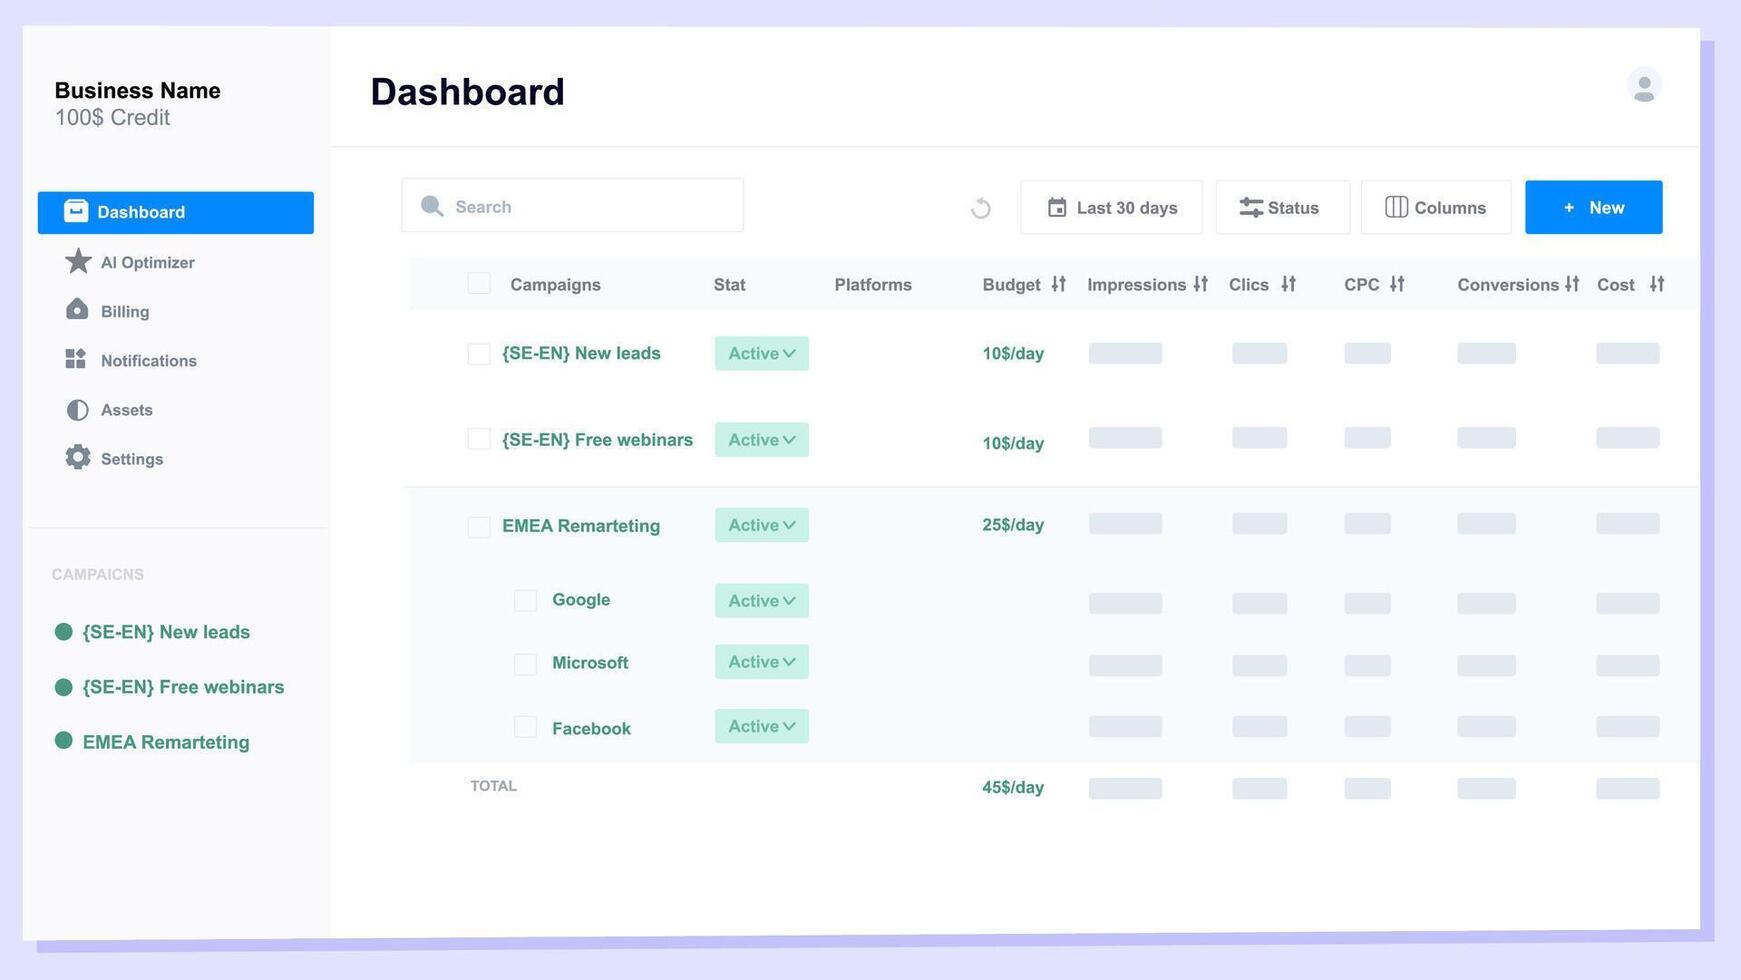Viewport: 1741px width, 980px height.
Task: Open the Columns selector
Action: (1436, 207)
